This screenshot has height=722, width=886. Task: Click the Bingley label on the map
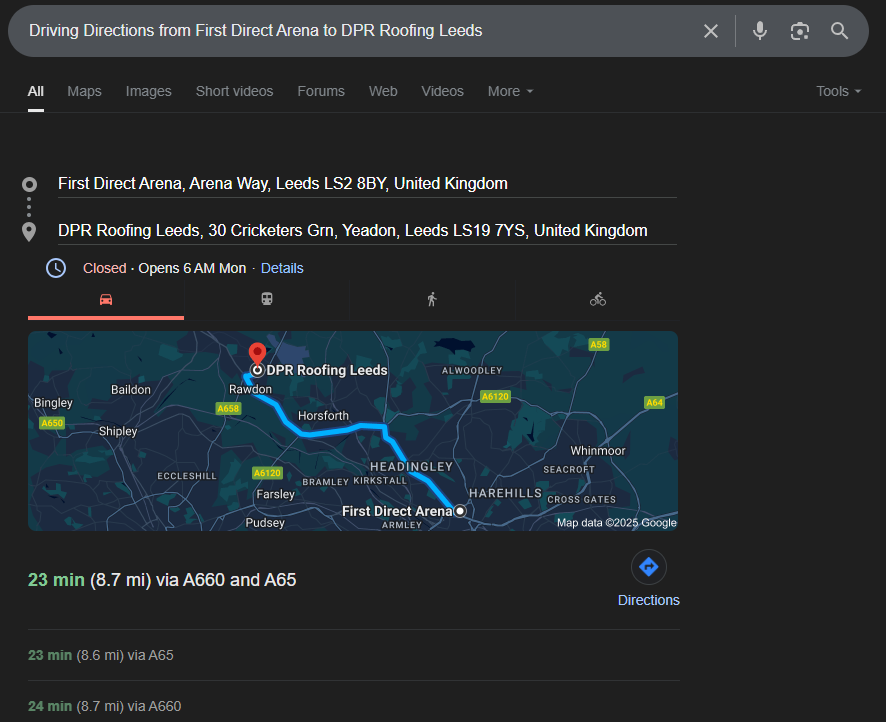click(x=53, y=403)
